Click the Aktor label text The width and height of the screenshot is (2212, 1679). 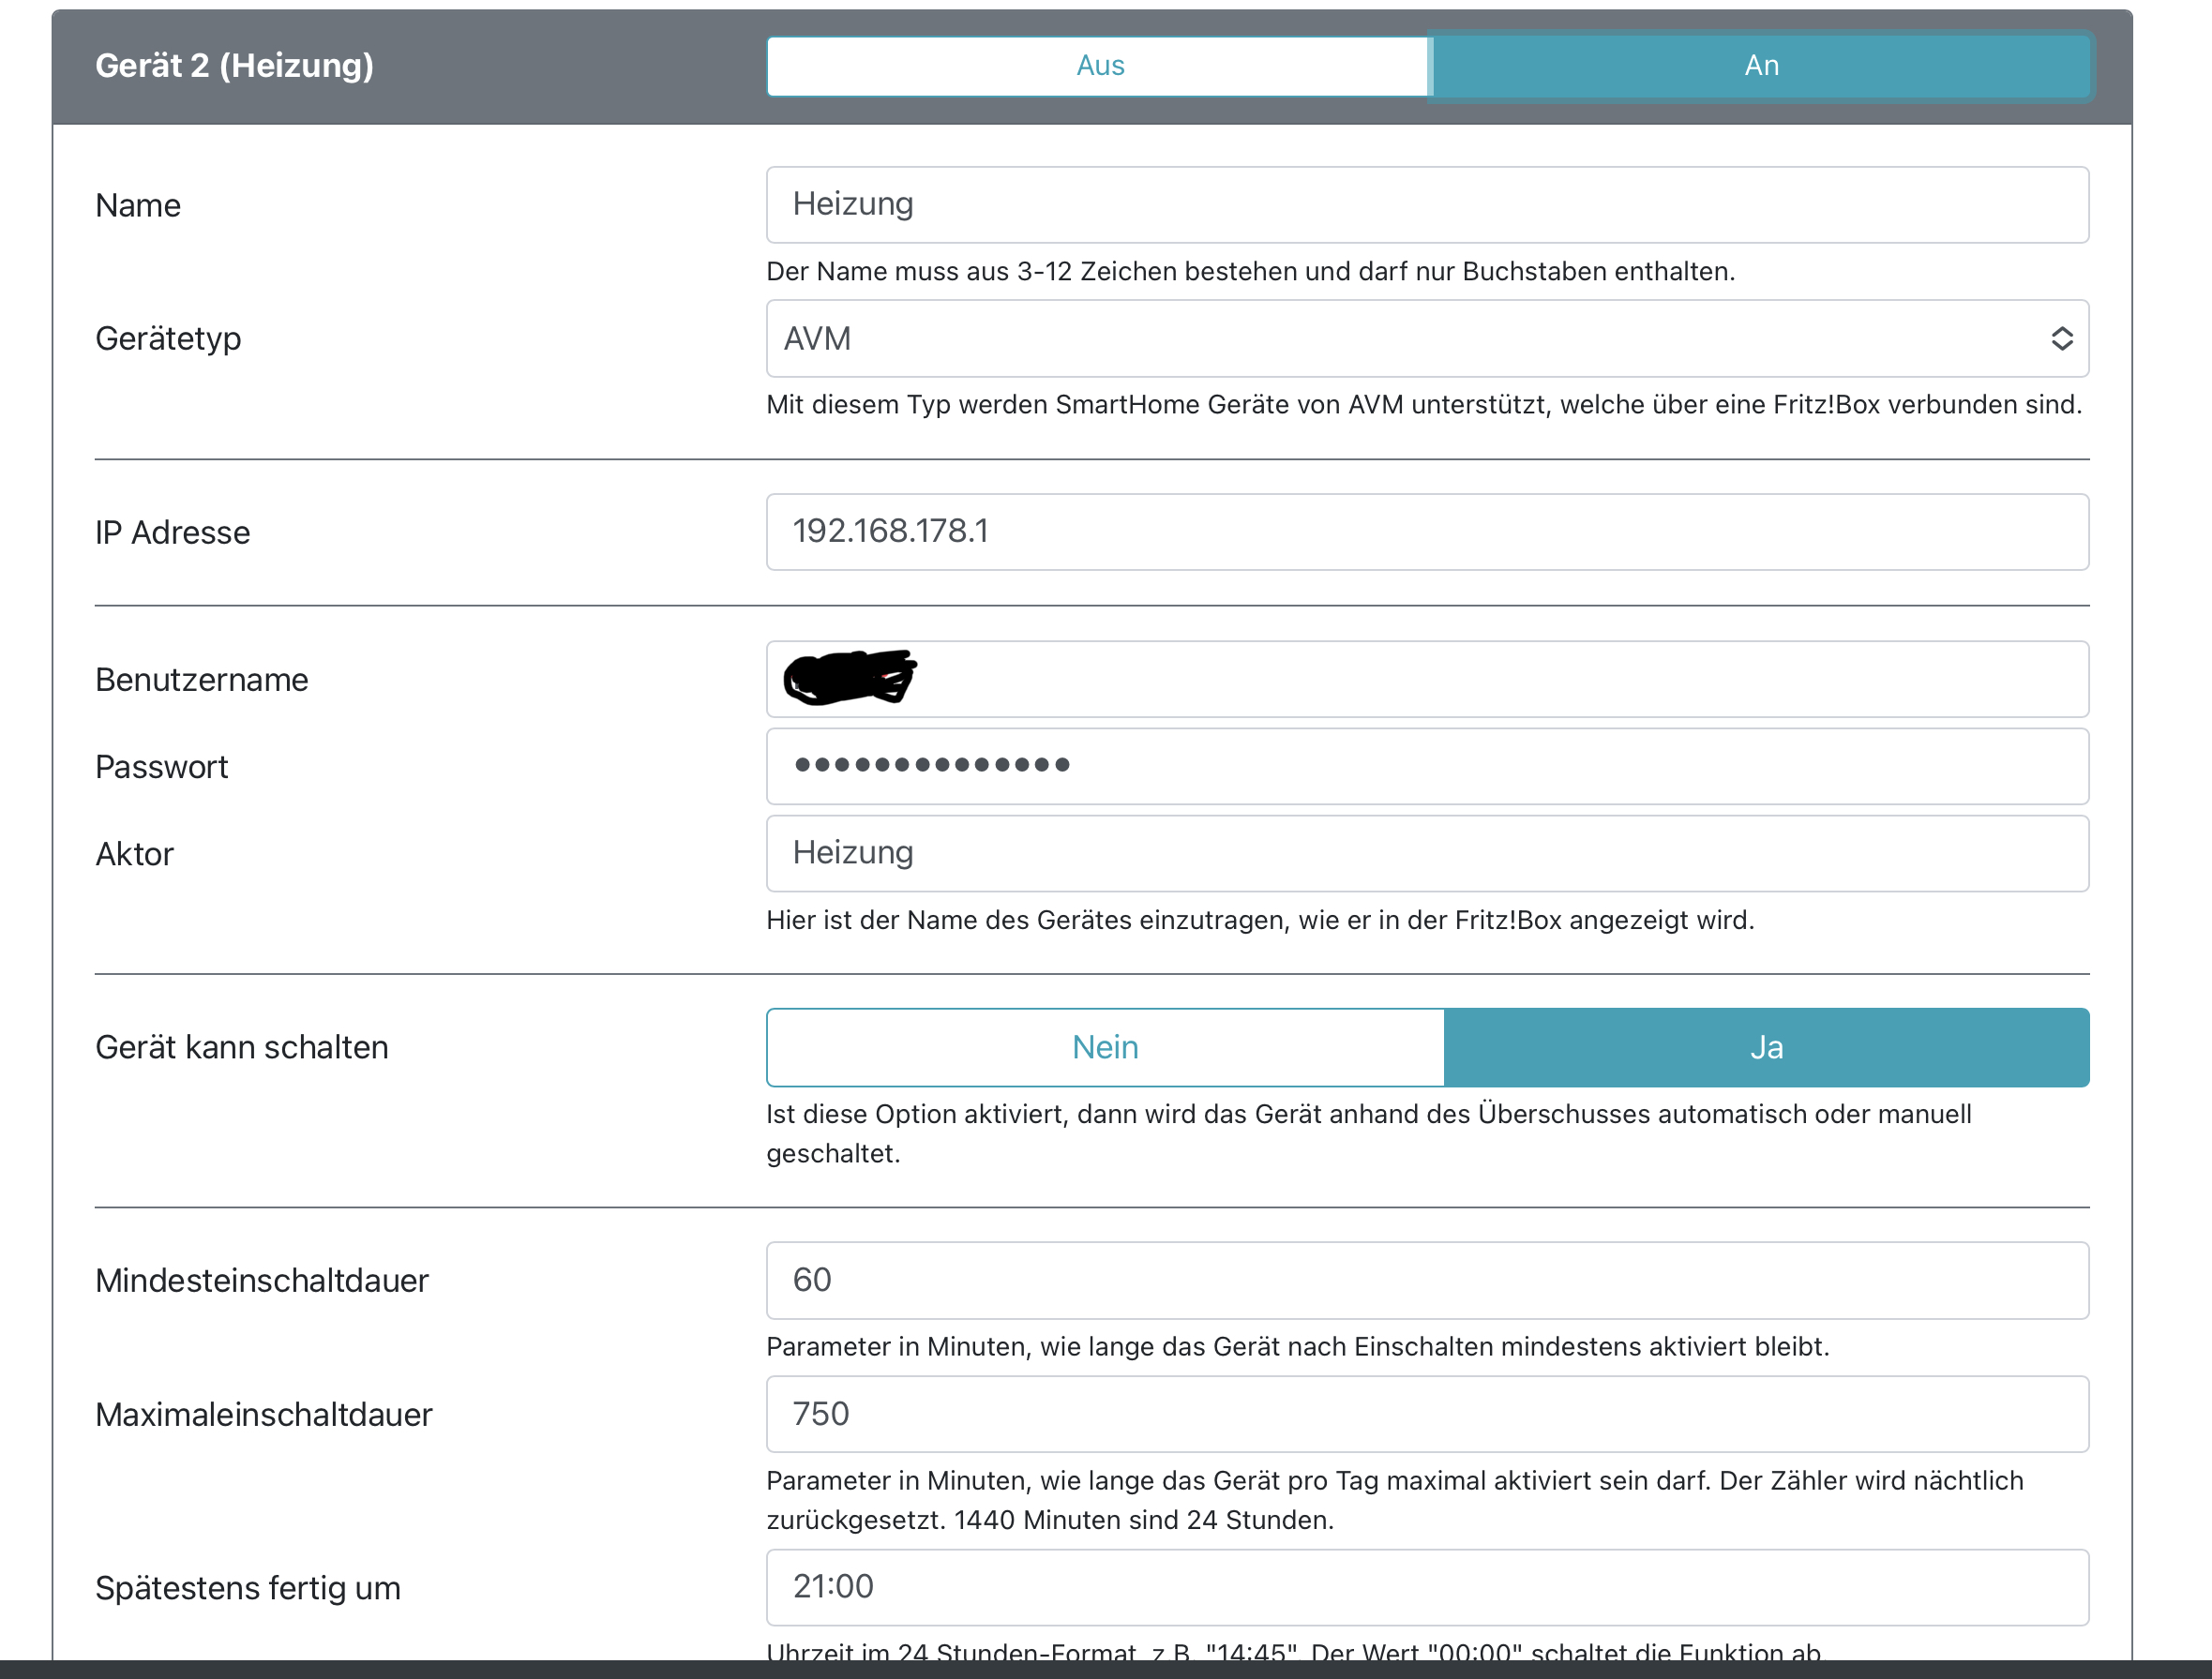tap(134, 854)
